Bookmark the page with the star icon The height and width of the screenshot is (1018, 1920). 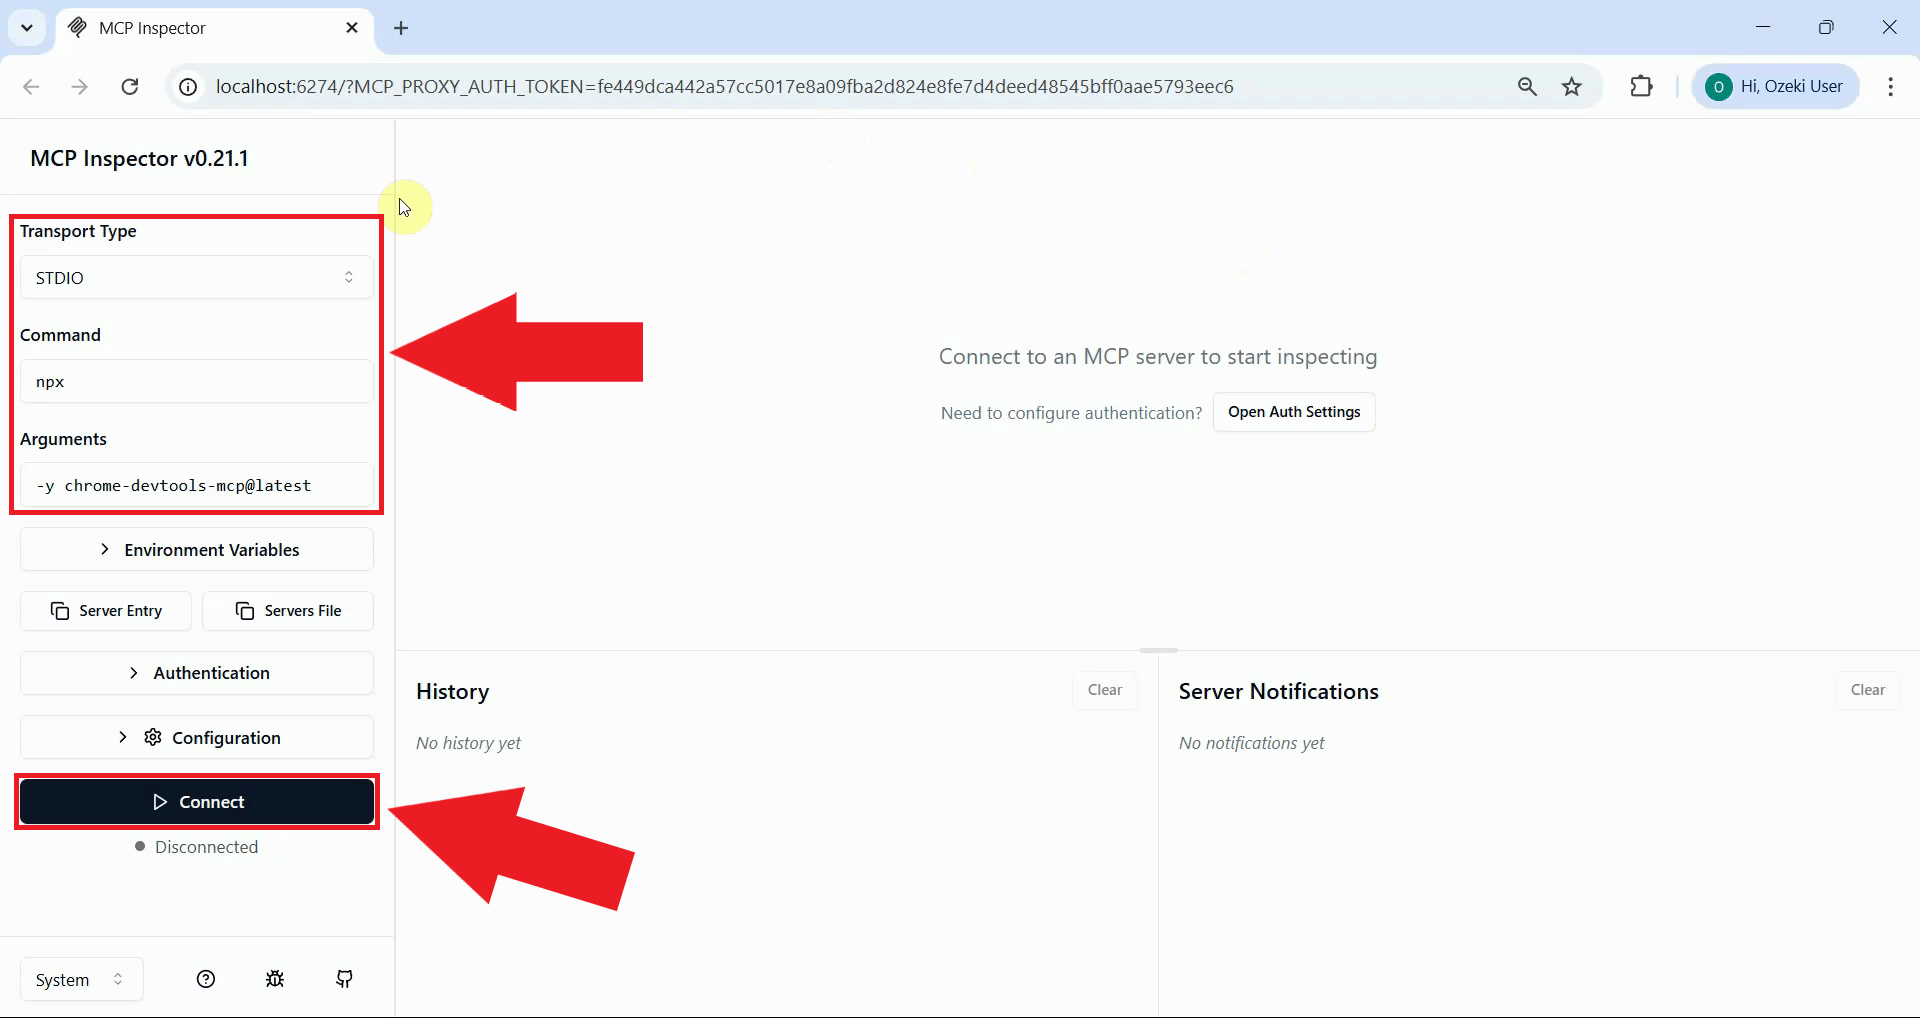(1572, 86)
